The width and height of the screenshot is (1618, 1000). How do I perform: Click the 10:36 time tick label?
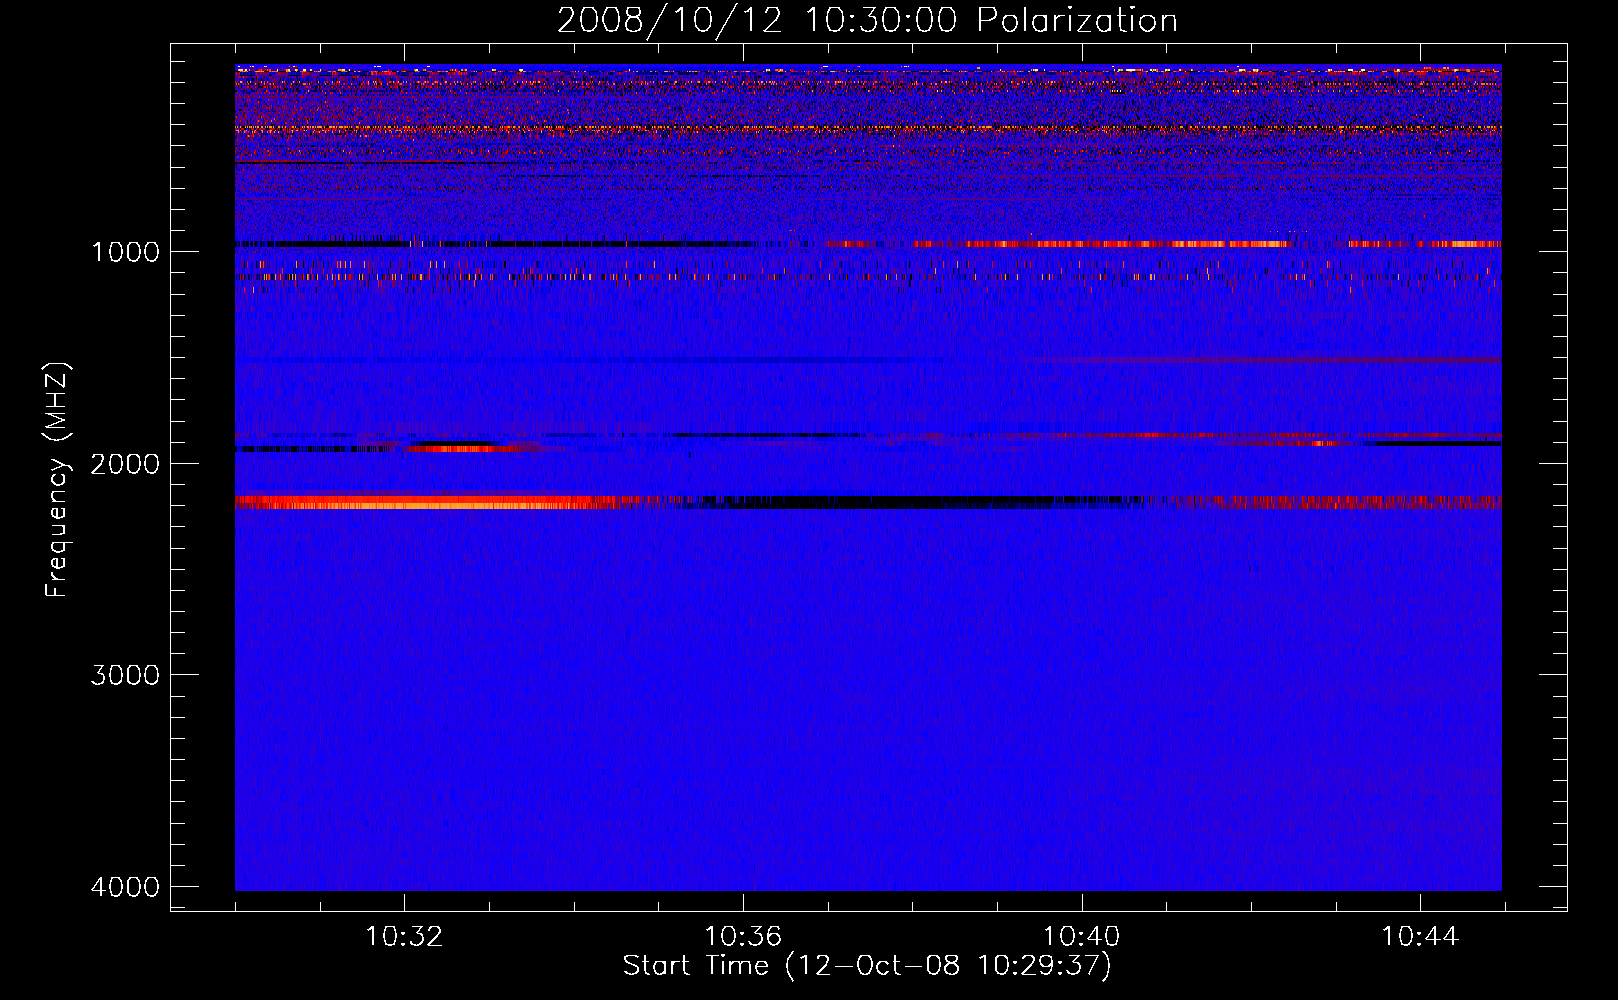tap(743, 937)
